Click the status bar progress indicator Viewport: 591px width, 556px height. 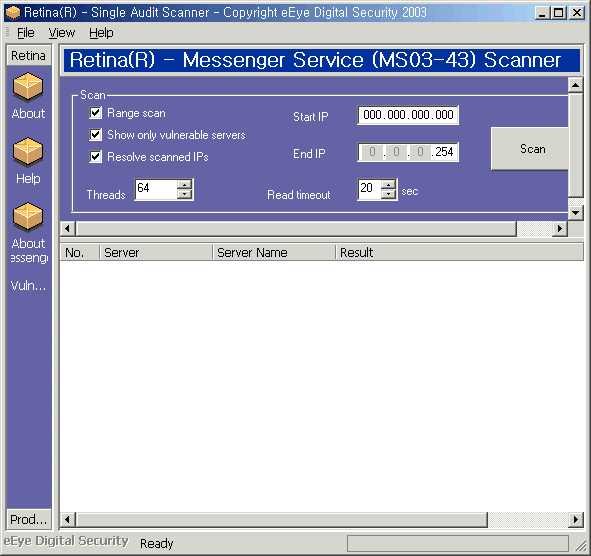pos(458,543)
